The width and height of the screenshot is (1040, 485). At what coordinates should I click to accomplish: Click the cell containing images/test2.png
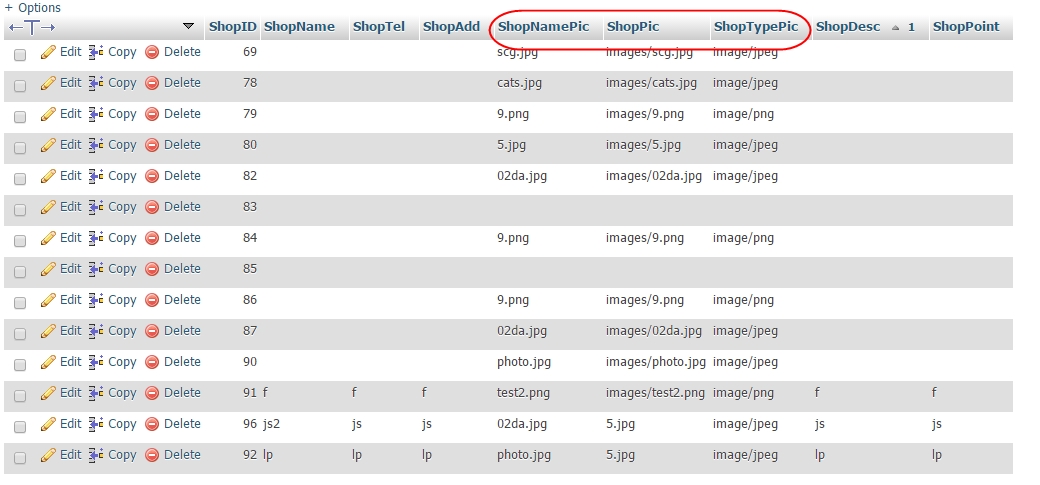(x=655, y=393)
